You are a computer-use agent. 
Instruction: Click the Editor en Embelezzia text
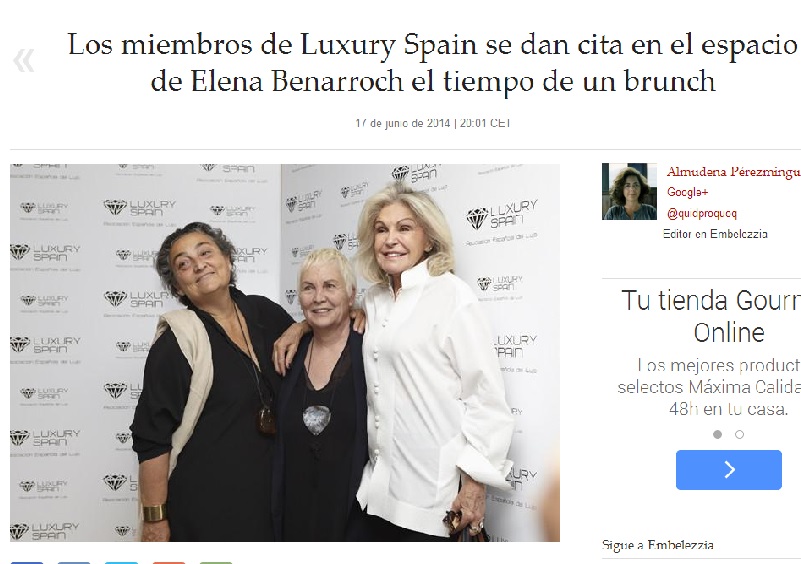(x=715, y=233)
